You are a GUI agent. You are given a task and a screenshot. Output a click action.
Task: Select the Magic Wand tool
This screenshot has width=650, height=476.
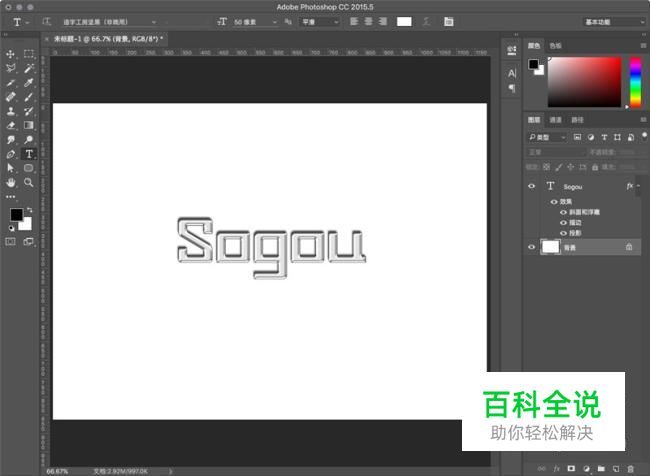29,68
